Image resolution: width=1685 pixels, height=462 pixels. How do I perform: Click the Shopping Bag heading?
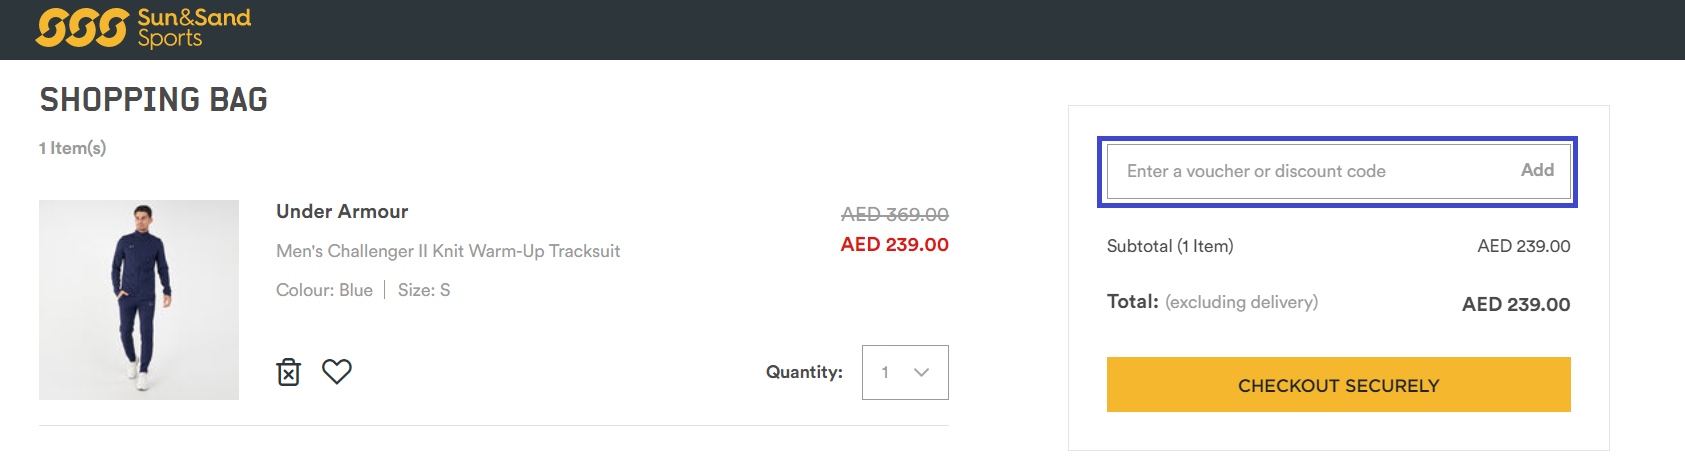click(x=154, y=100)
